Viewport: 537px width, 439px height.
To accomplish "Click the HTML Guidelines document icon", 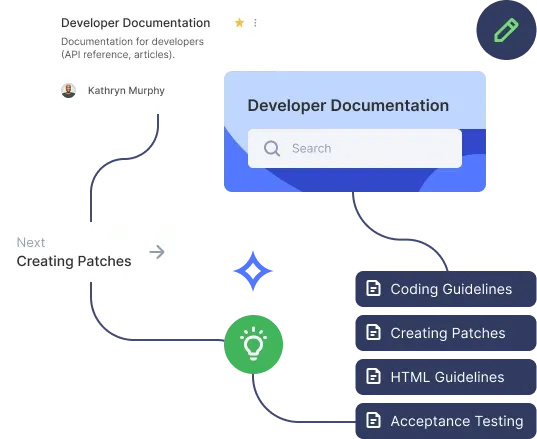I will click(373, 376).
